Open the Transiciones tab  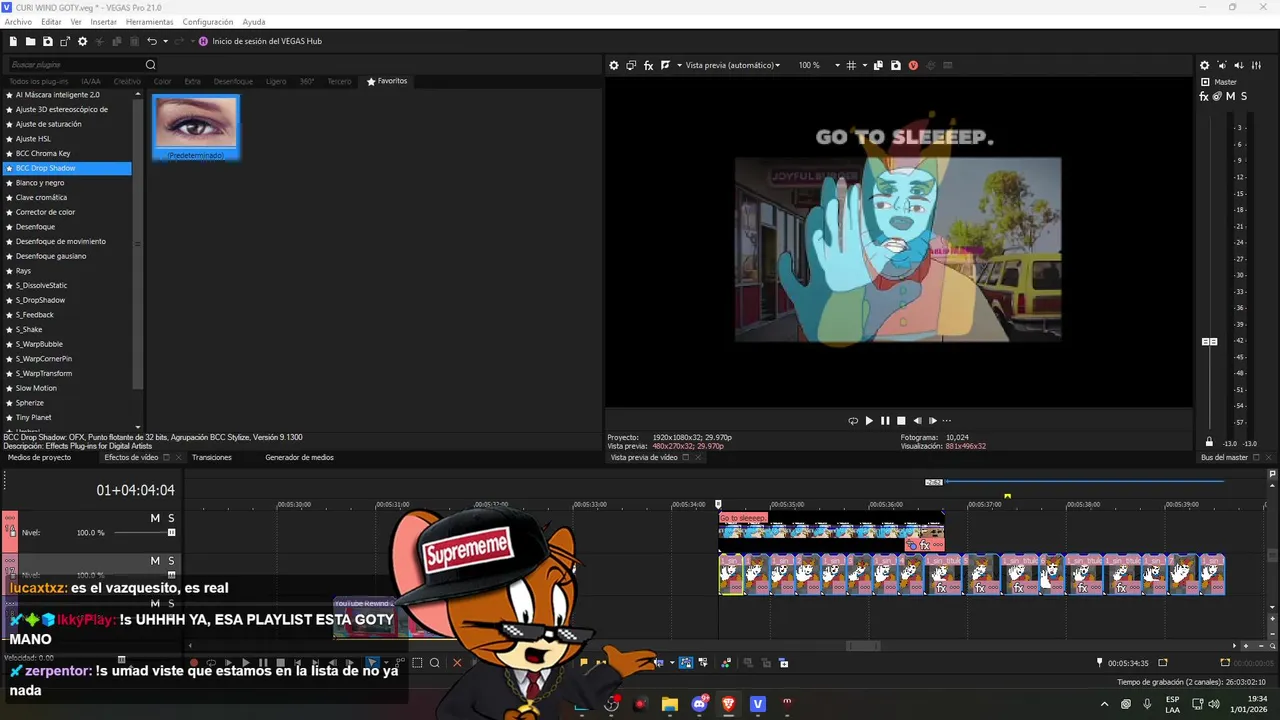coord(212,457)
